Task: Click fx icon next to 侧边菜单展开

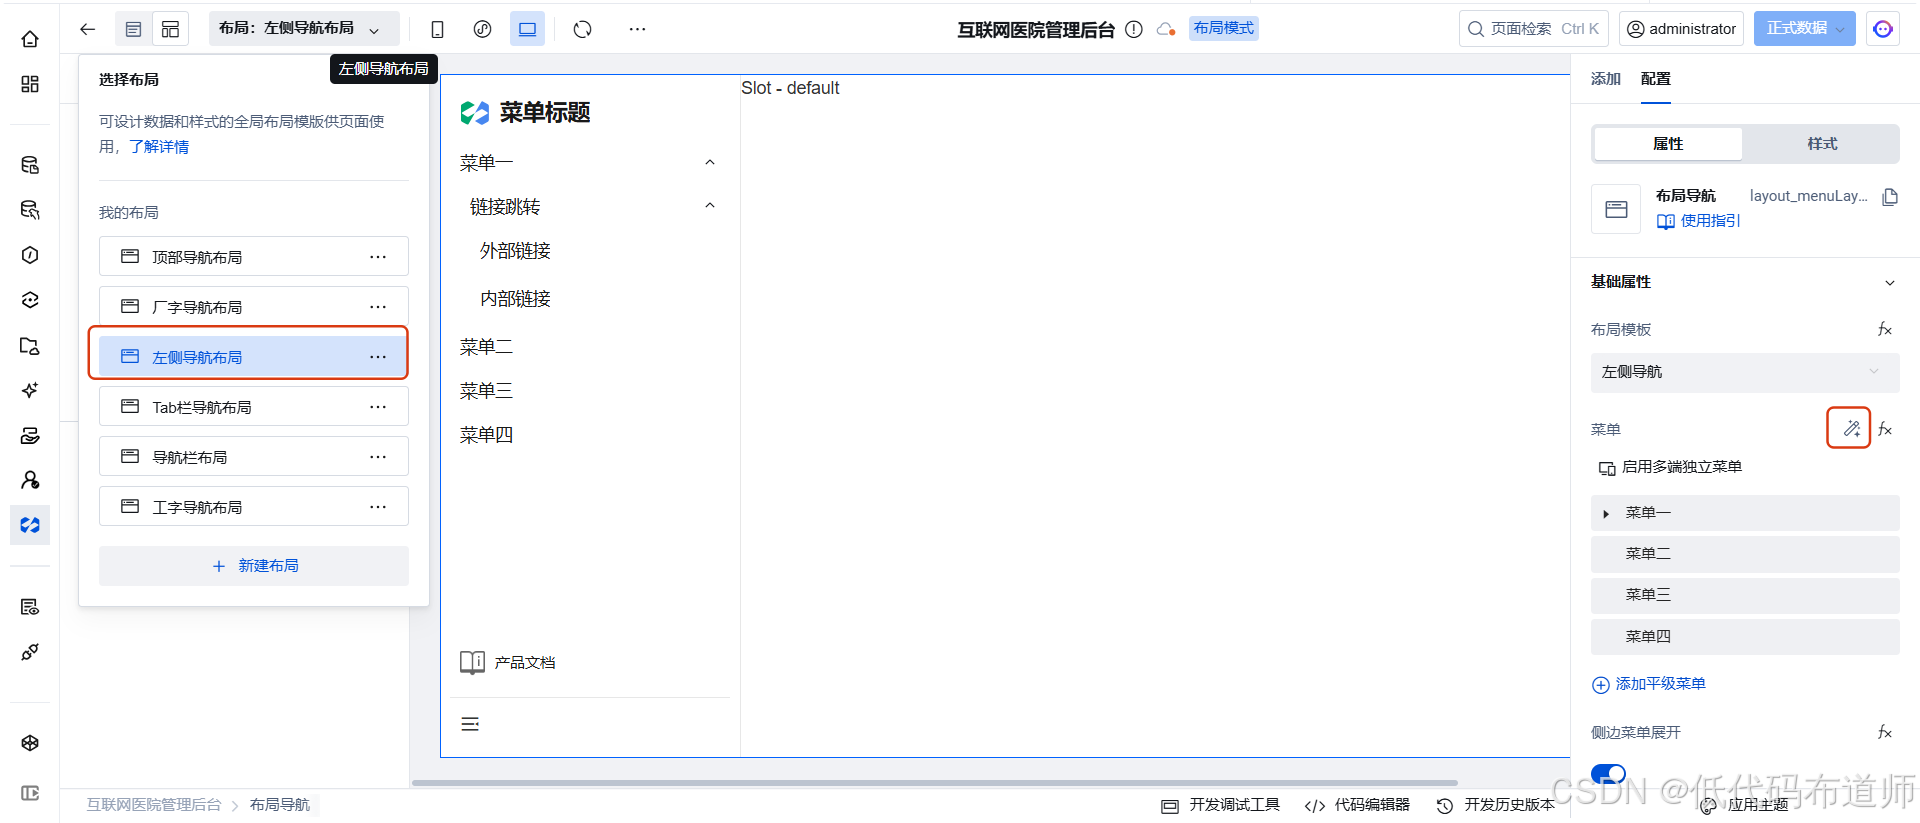Action: click(1885, 732)
